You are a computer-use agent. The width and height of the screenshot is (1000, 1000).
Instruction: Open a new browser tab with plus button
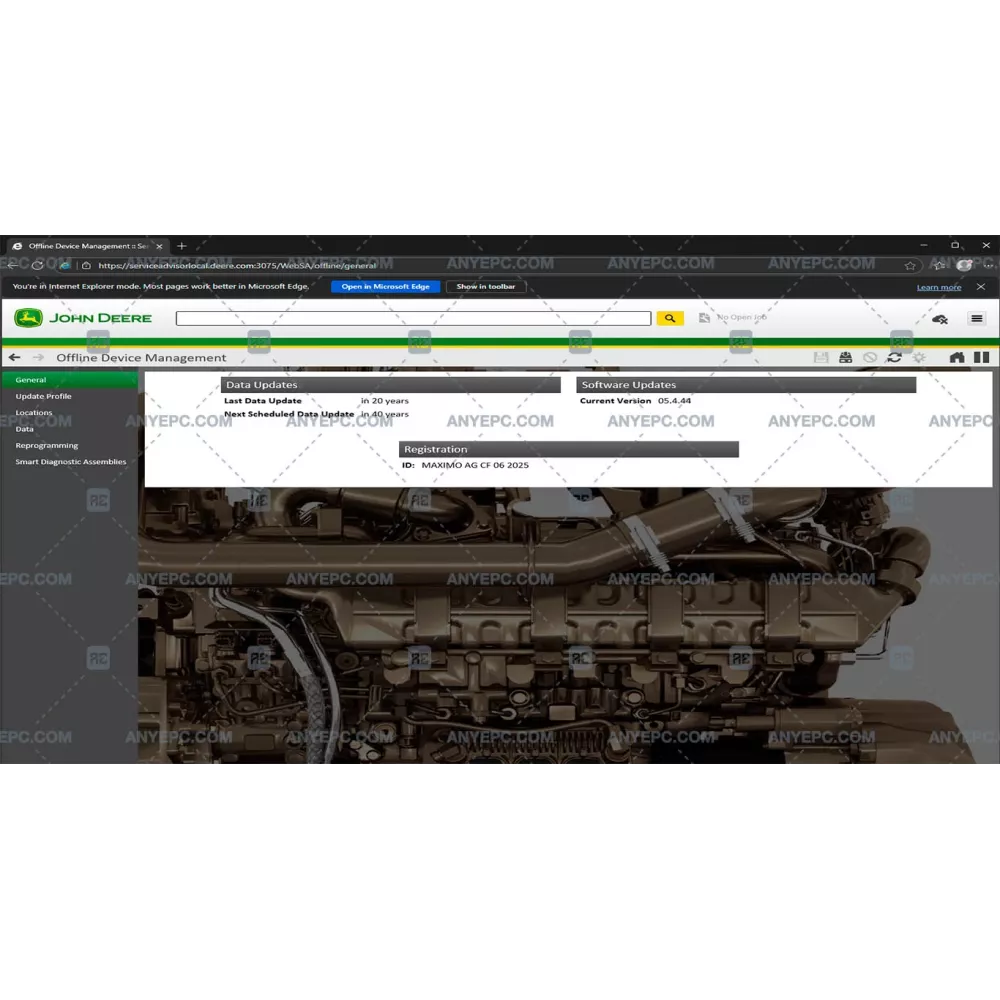pos(181,246)
